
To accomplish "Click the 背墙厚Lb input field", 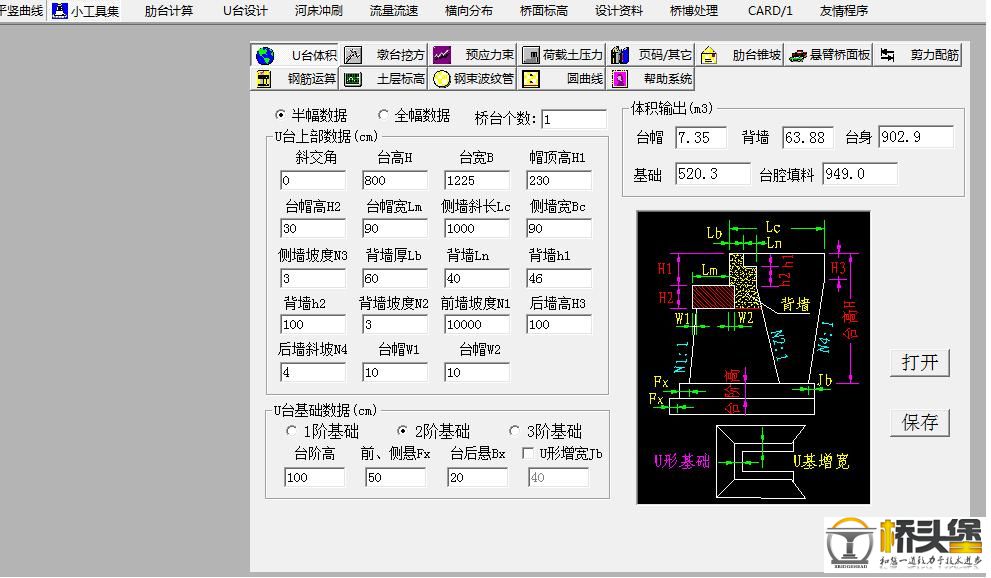I will (395, 278).
